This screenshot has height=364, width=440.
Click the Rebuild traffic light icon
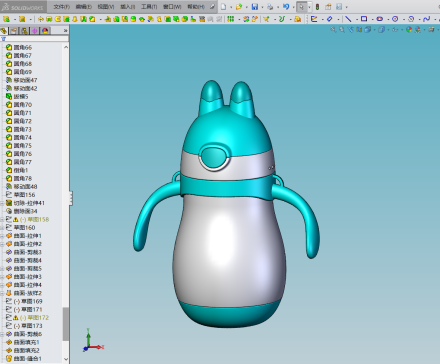pyautogui.click(x=317, y=7)
